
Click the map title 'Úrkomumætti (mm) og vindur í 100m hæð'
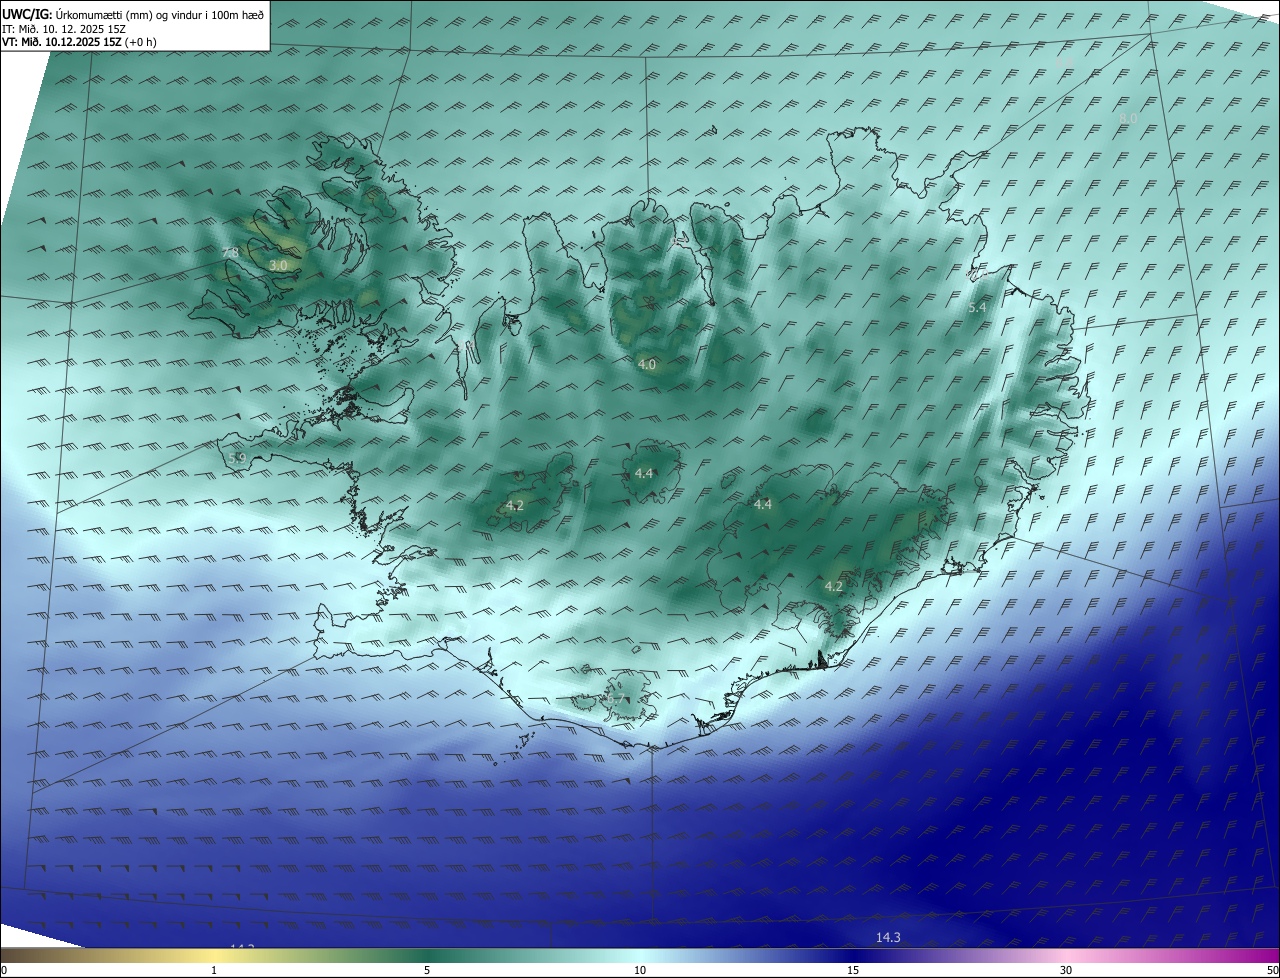click(159, 14)
